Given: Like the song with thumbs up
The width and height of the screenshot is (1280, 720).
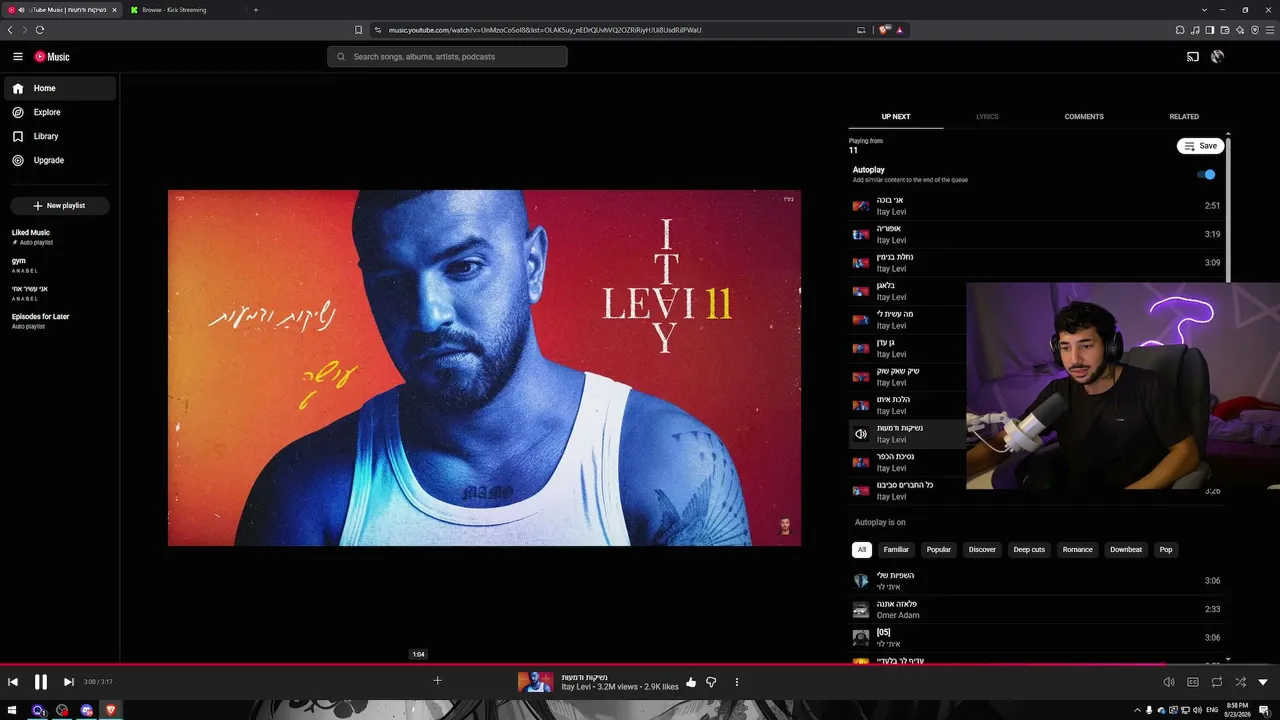Looking at the screenshot, I should 691,682.
